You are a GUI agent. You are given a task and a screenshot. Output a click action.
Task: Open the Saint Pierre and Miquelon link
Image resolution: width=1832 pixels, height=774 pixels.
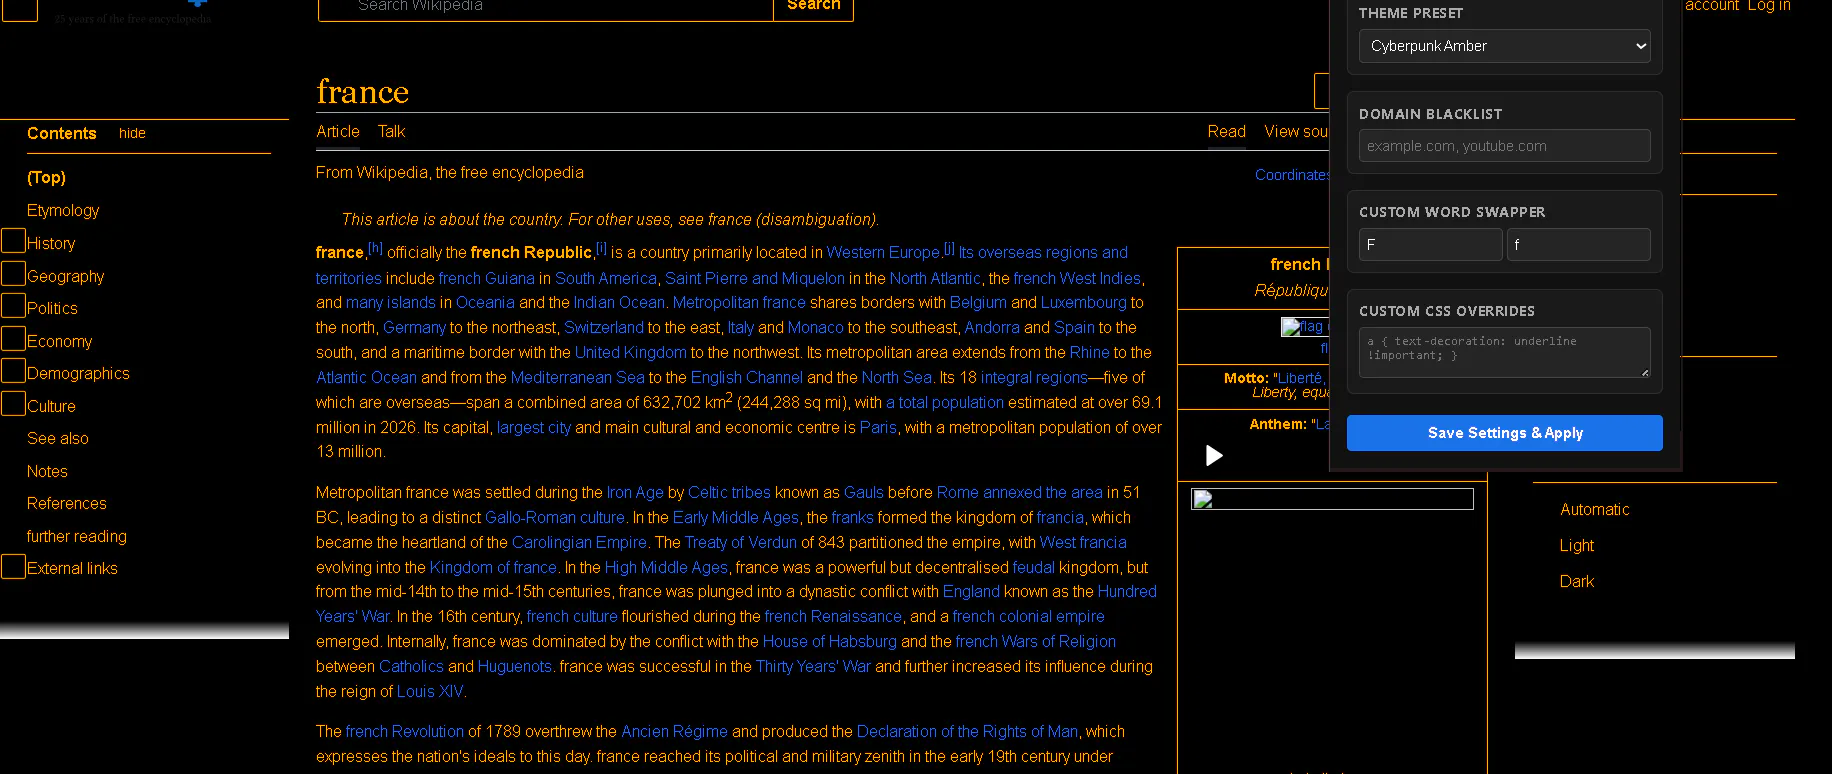(755, 278)
